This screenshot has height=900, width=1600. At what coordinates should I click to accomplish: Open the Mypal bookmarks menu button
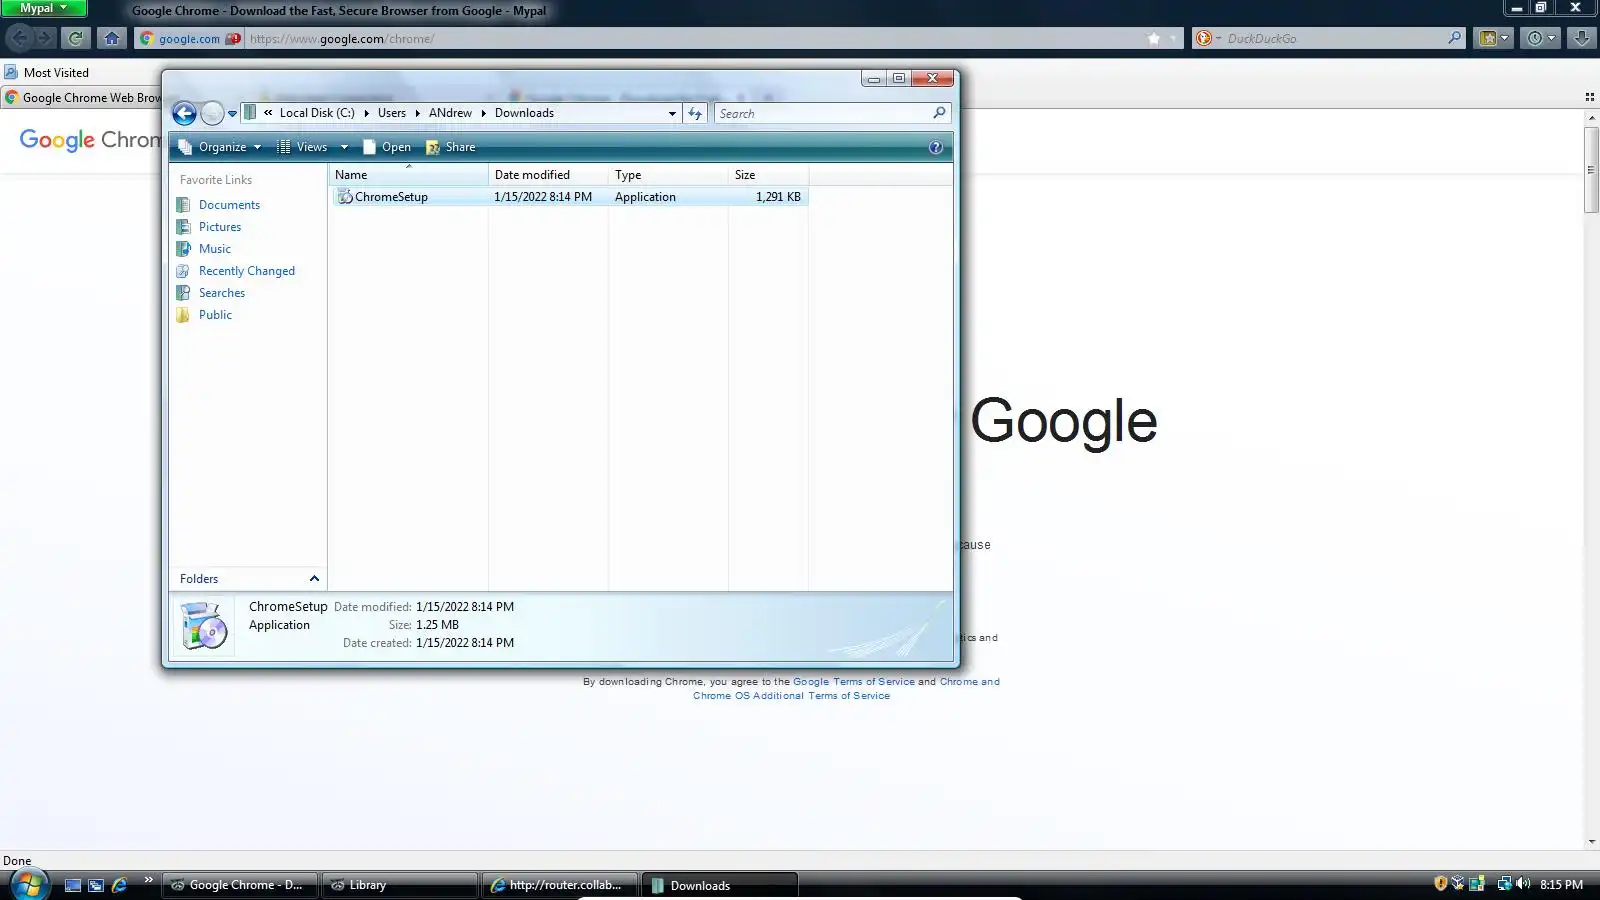pyautogui.click(x=1494, y=38)
